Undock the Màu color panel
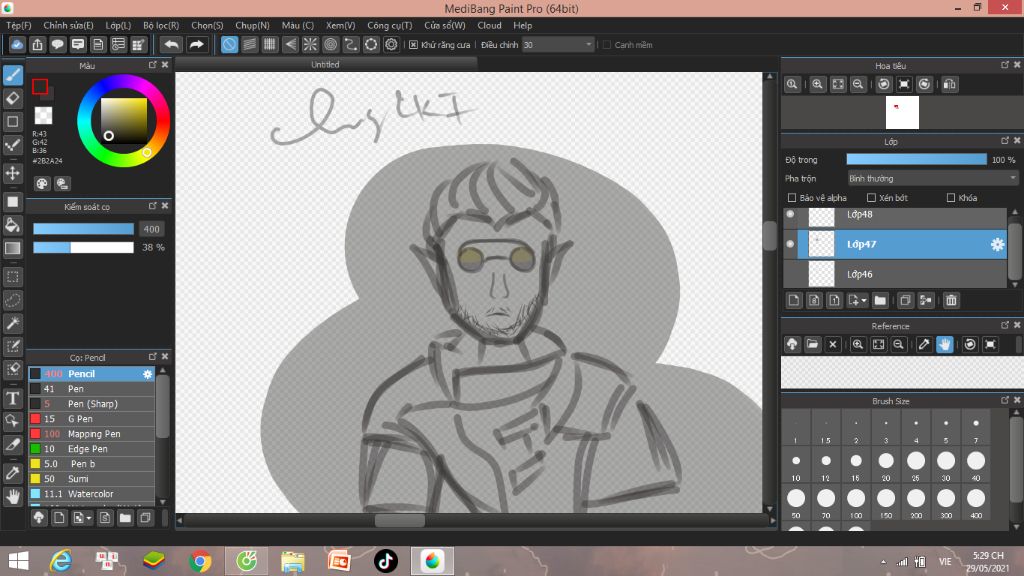This screenshot has width=1024, height=576. pyautogui.click(x=152, y=65)
